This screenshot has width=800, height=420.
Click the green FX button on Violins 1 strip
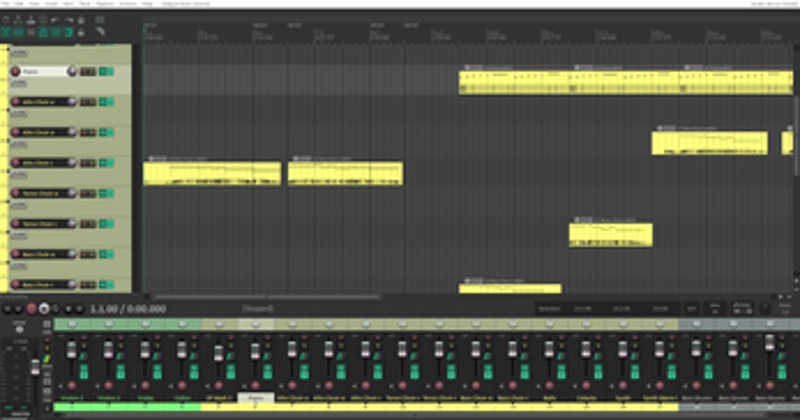pos(84,372)
